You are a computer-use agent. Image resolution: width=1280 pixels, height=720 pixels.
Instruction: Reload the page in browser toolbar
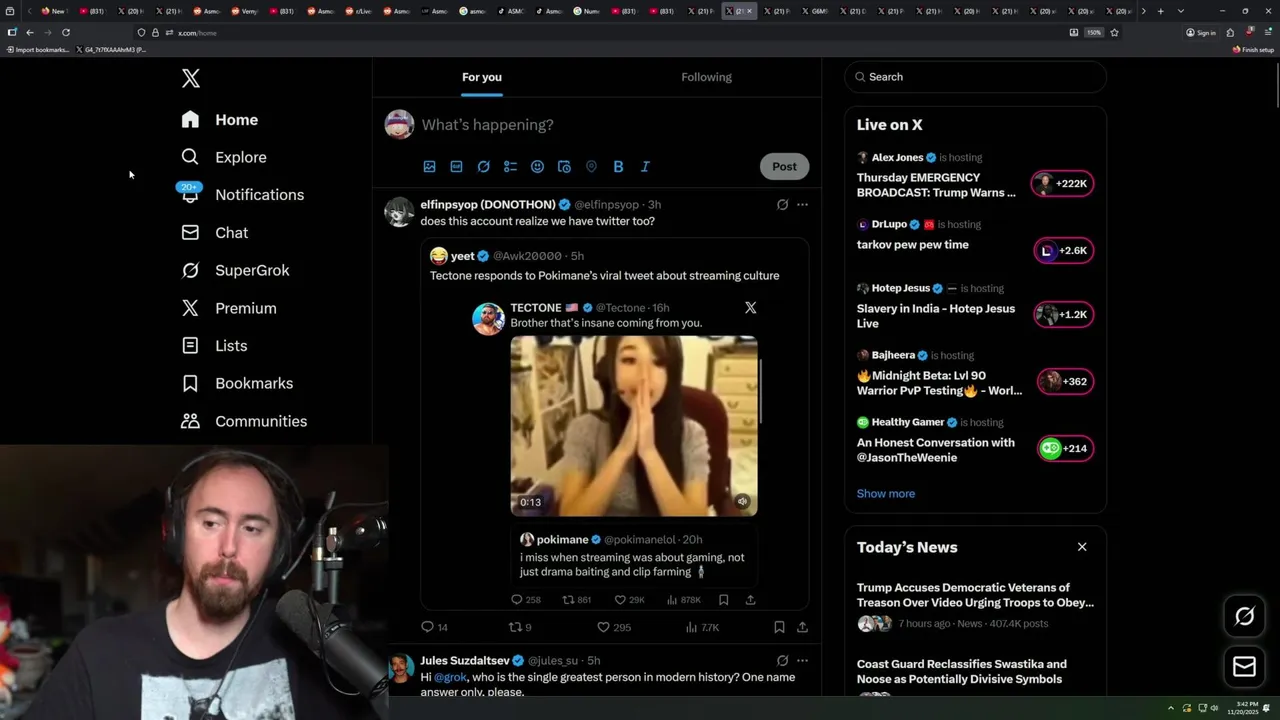[x=66, y=32]
